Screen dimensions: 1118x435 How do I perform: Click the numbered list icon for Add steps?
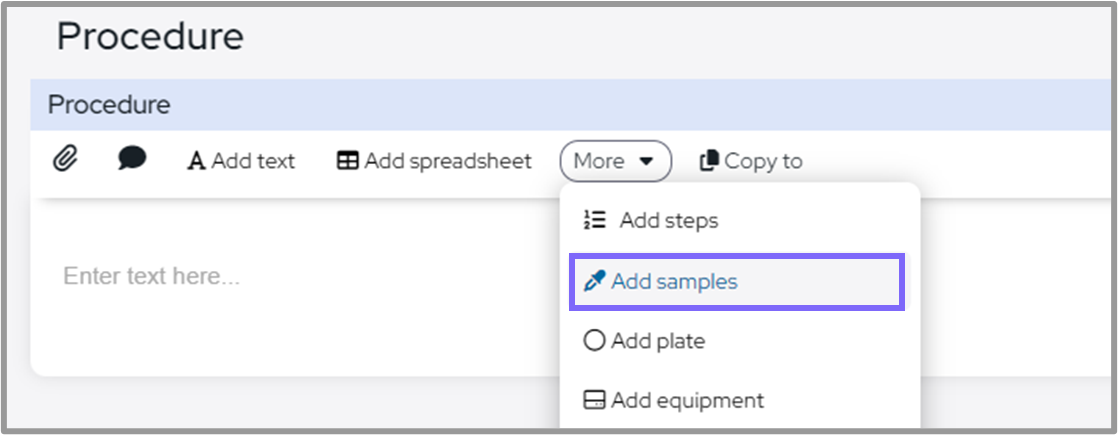[x=595, y=221]
